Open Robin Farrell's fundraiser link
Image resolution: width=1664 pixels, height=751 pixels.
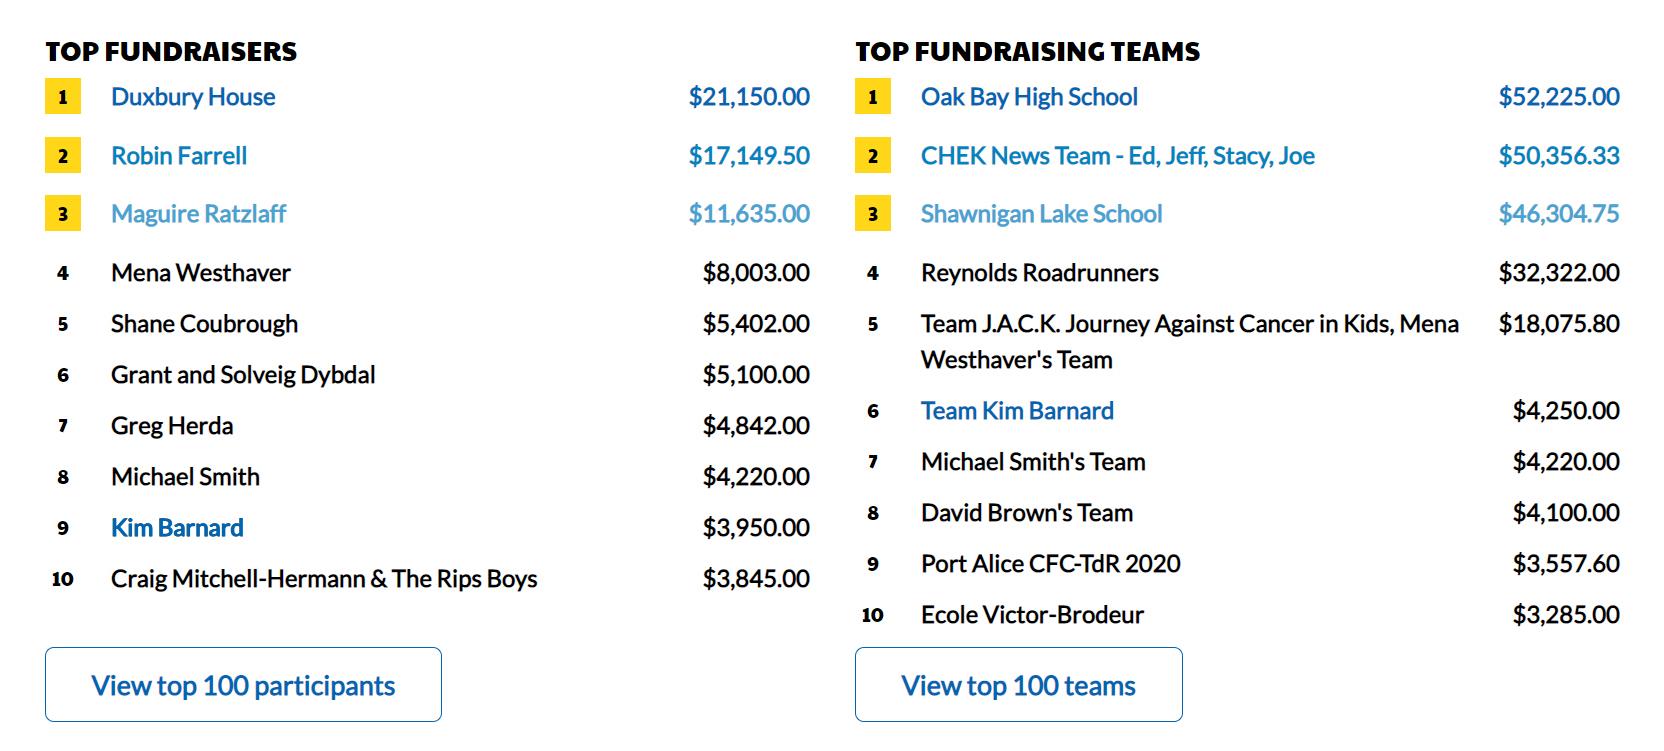(x=179, y=156)
